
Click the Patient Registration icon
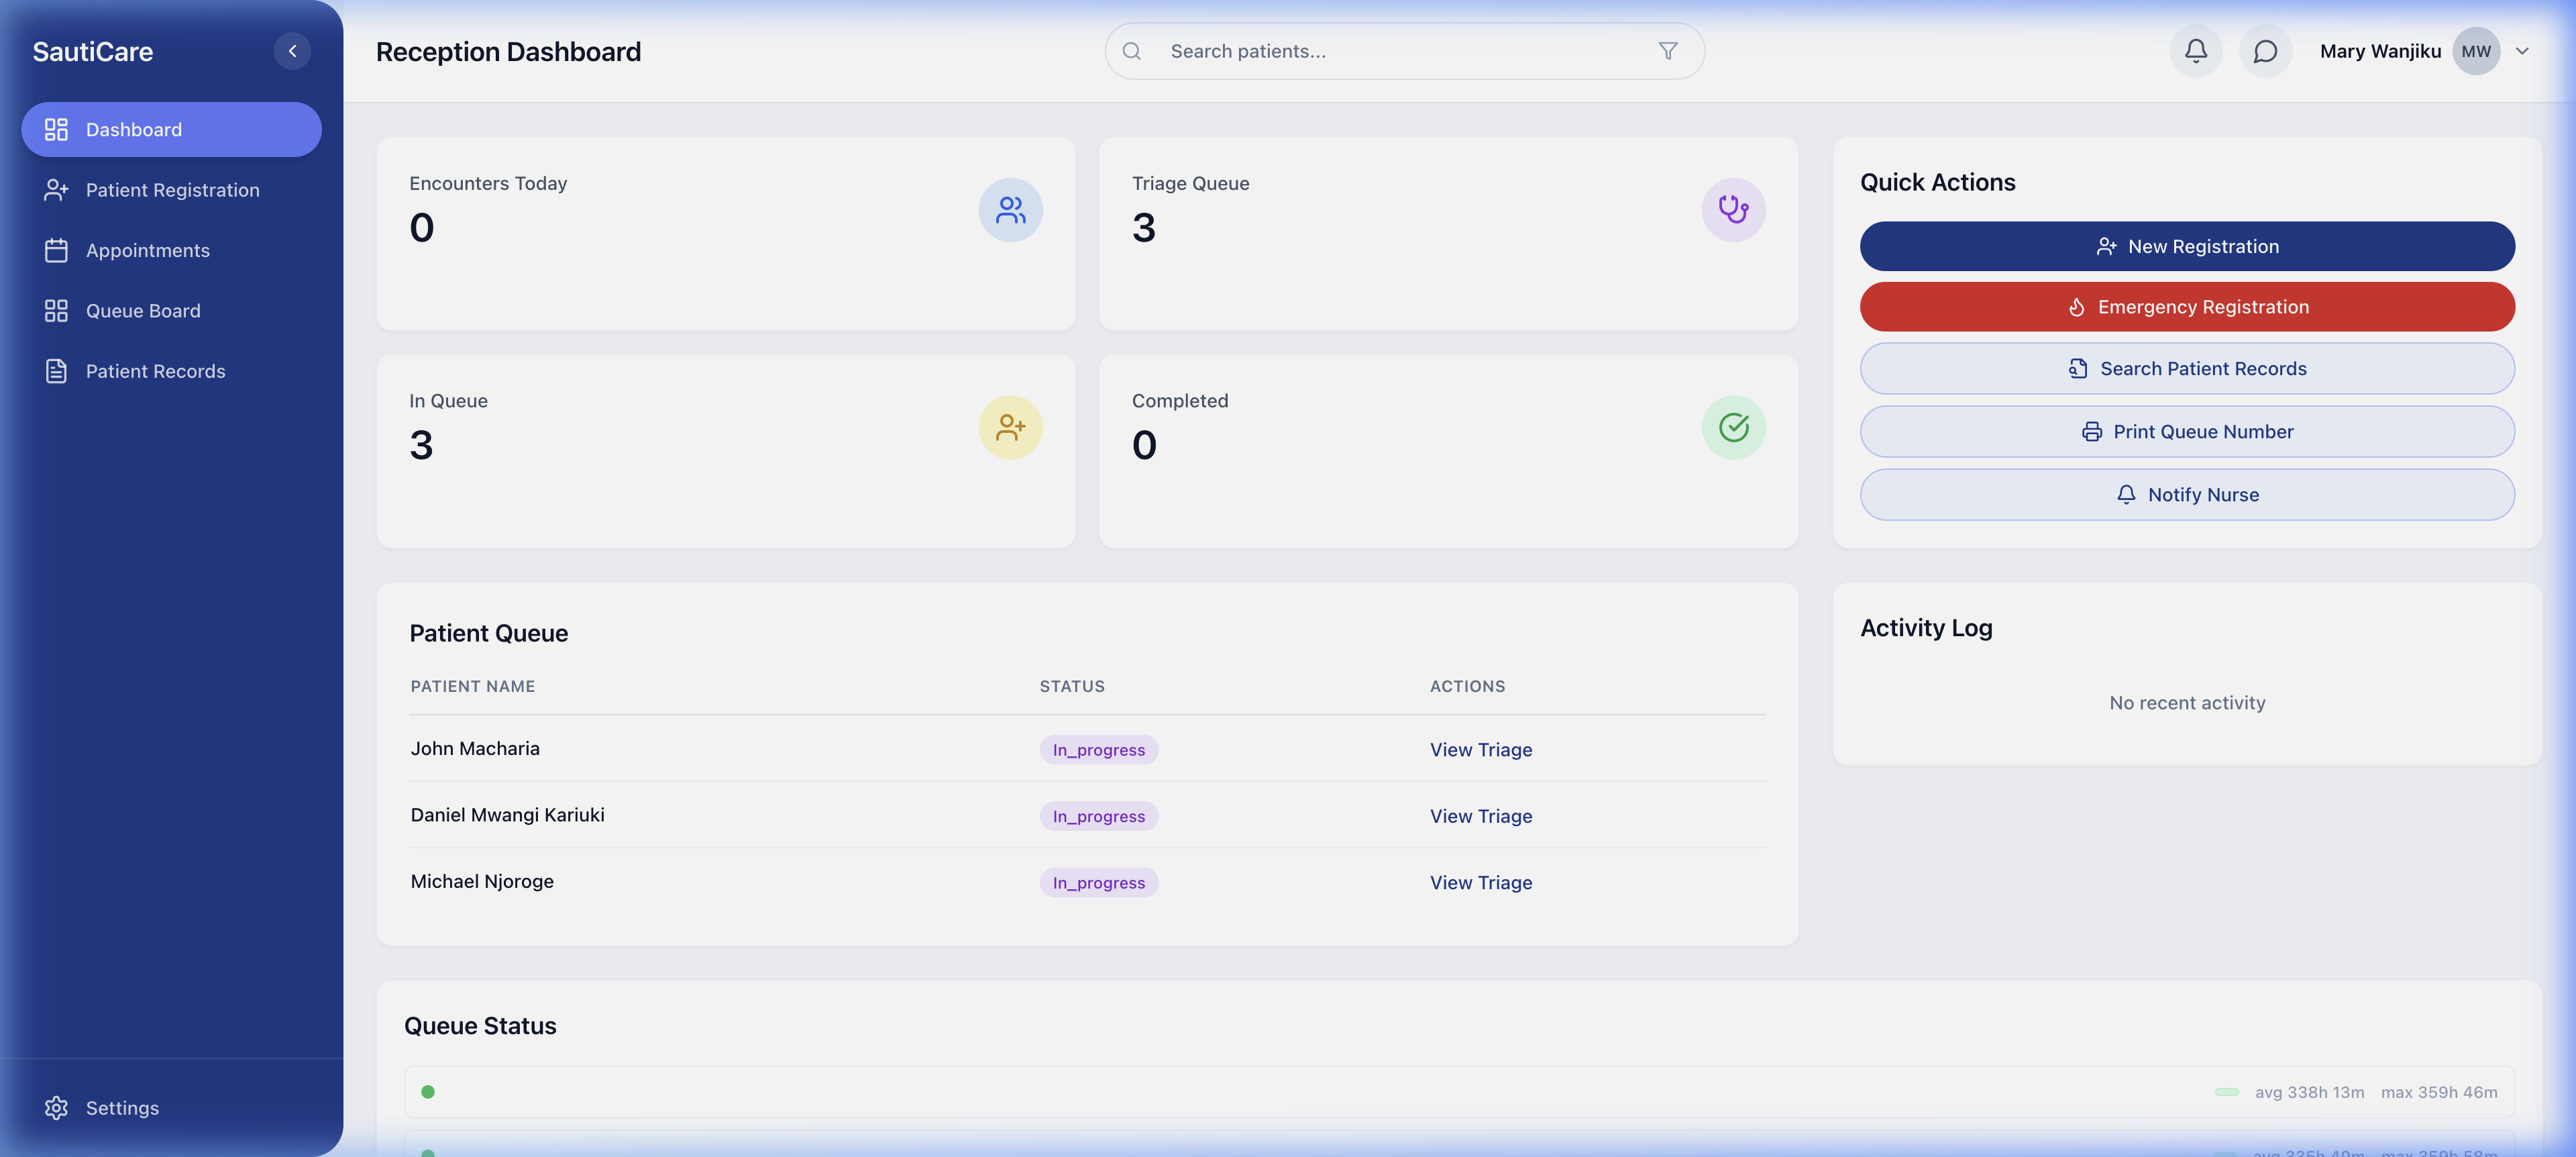click(x=56, y=189)
